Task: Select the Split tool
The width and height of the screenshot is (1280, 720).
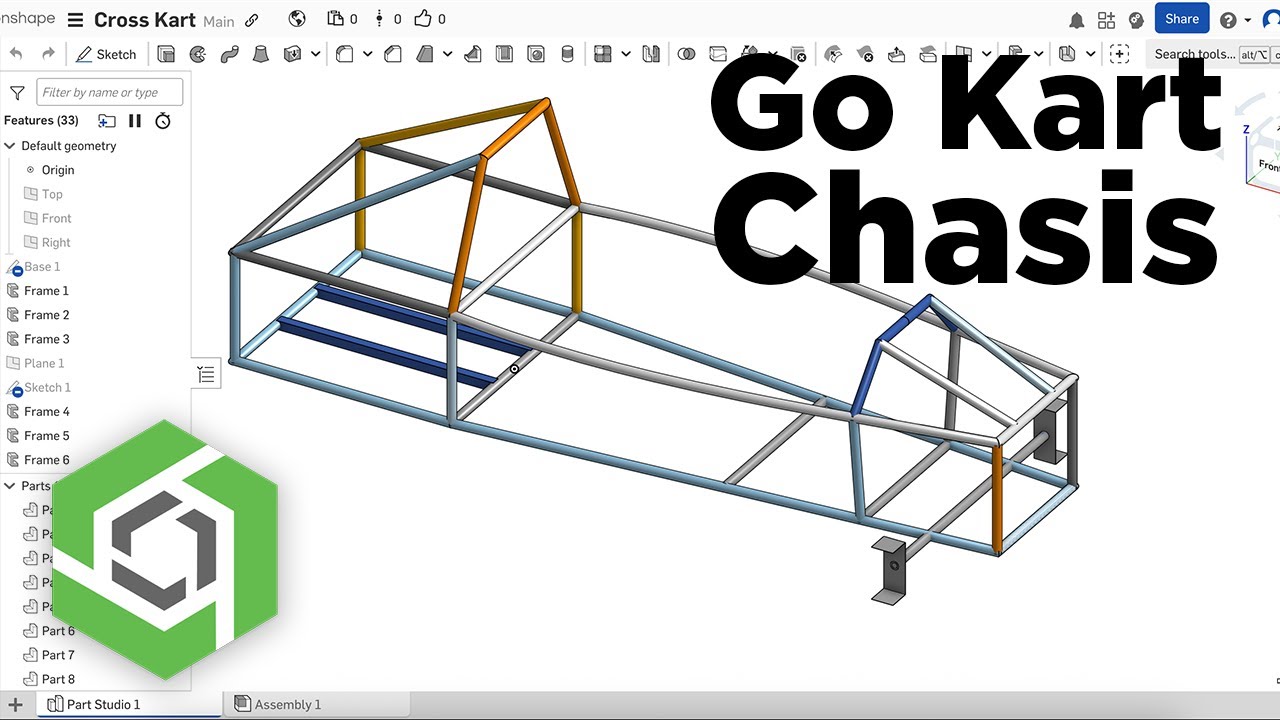Action: (x=718, y=54)
